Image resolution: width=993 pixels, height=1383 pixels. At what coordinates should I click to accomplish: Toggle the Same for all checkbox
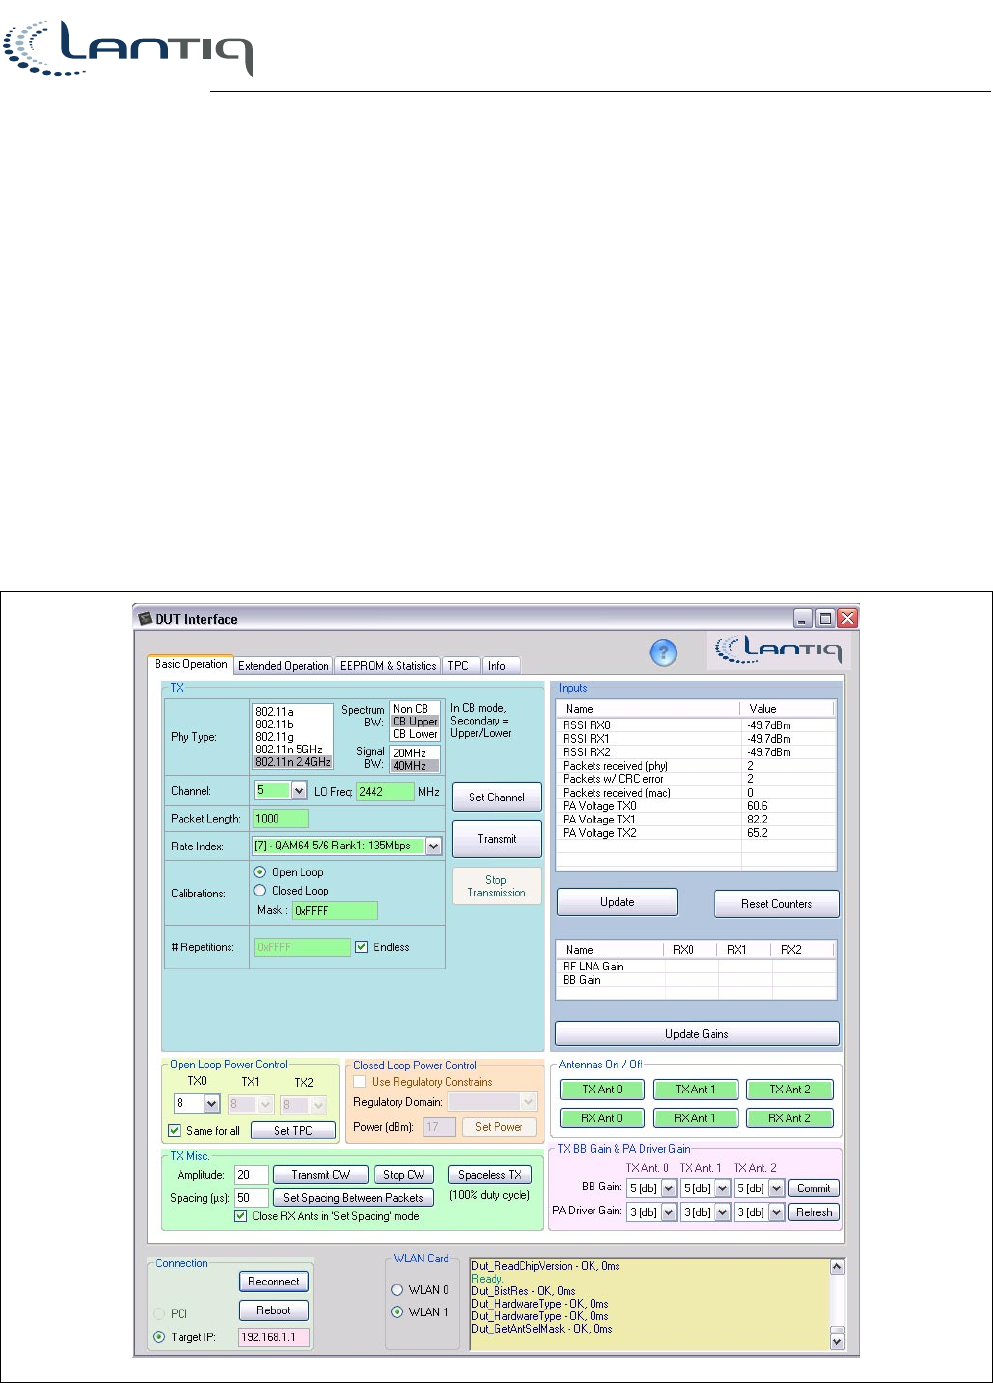[175, 1131]
